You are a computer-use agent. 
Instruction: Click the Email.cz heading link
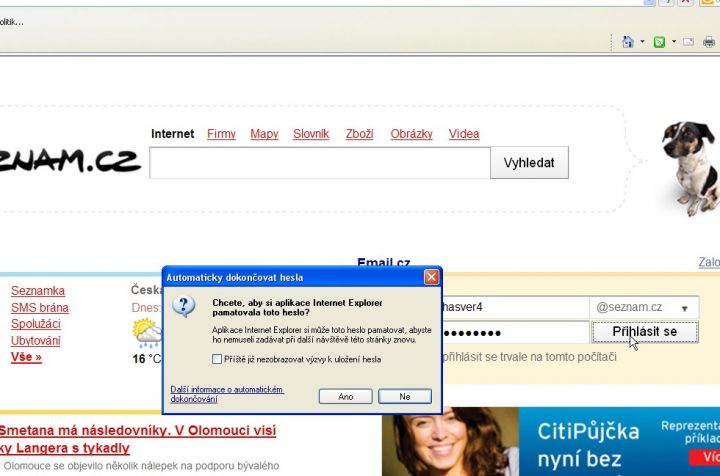pyautogui.click(x=383, y=263)
